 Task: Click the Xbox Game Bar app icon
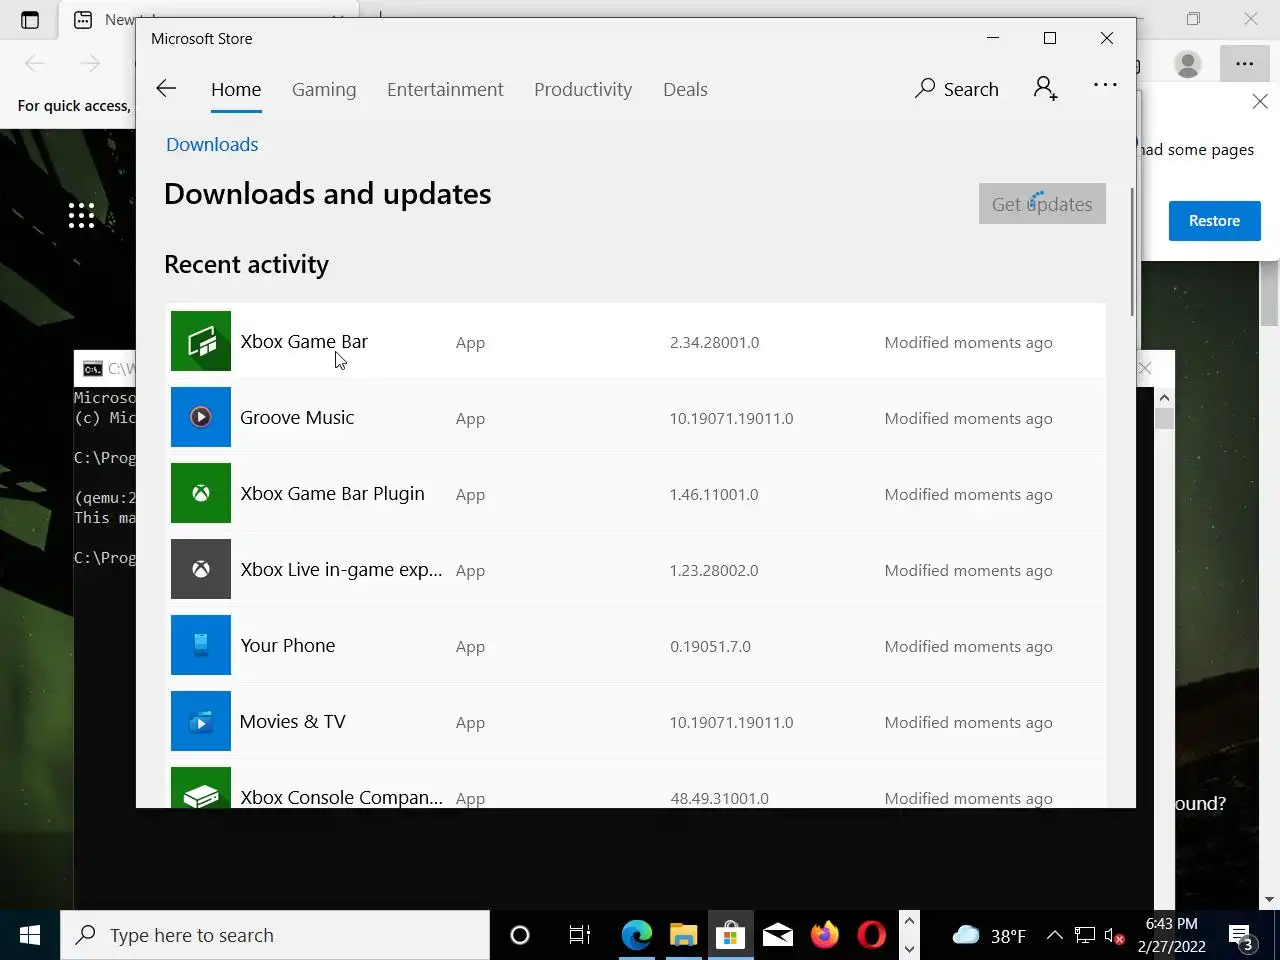201,341
